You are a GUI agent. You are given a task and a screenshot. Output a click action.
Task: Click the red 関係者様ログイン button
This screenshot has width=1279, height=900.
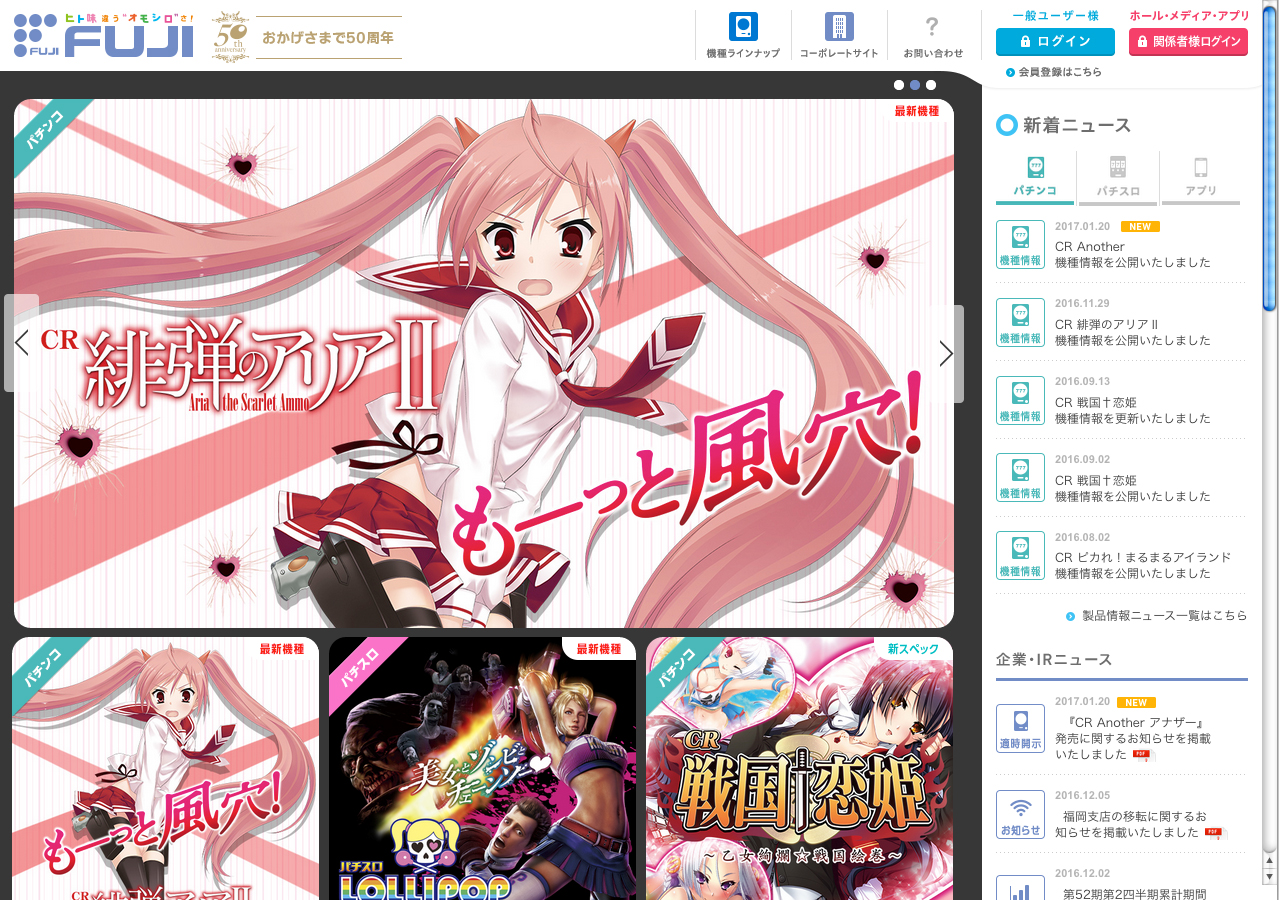tap(1188, 42)
